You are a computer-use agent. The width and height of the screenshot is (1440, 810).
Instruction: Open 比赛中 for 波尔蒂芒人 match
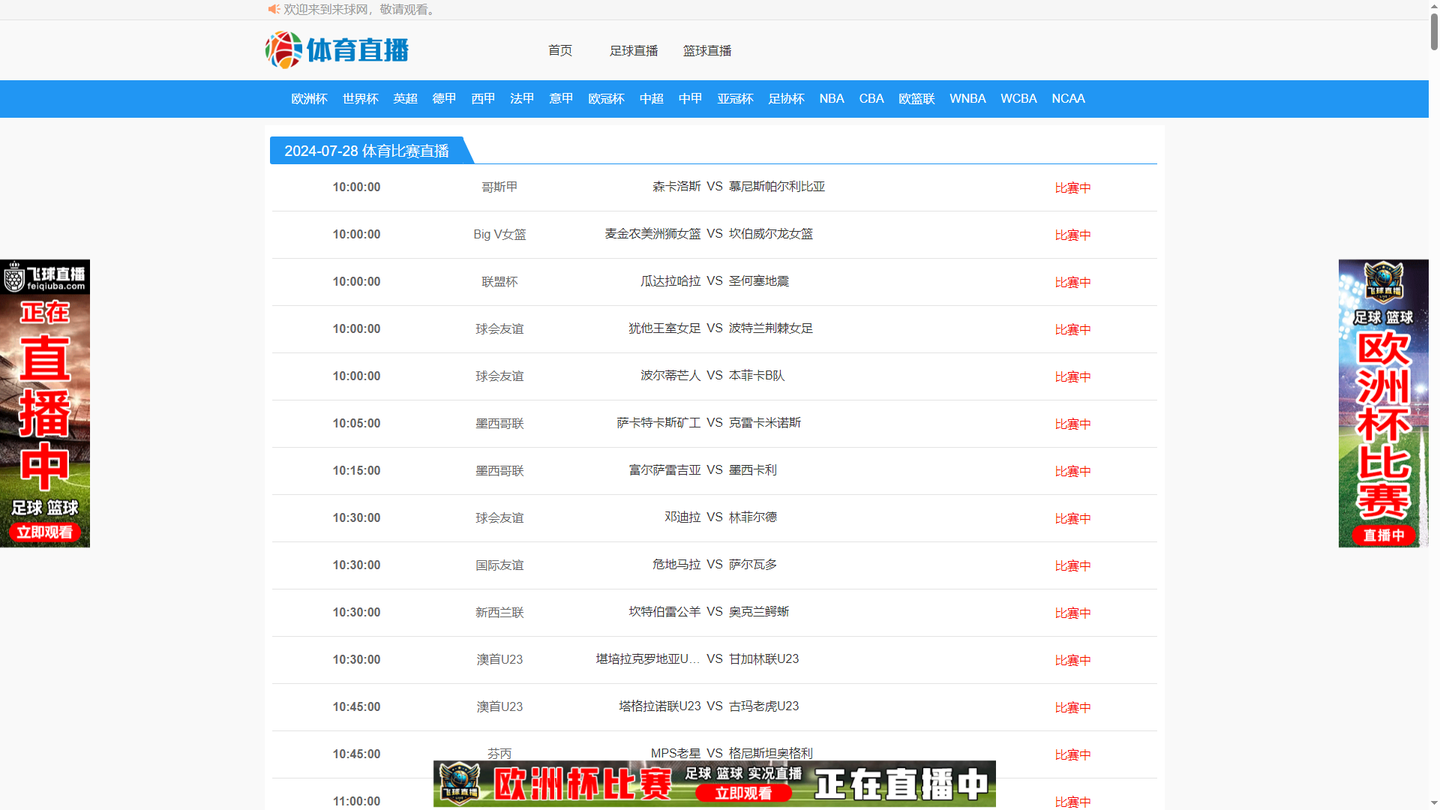click(1072, 377)
